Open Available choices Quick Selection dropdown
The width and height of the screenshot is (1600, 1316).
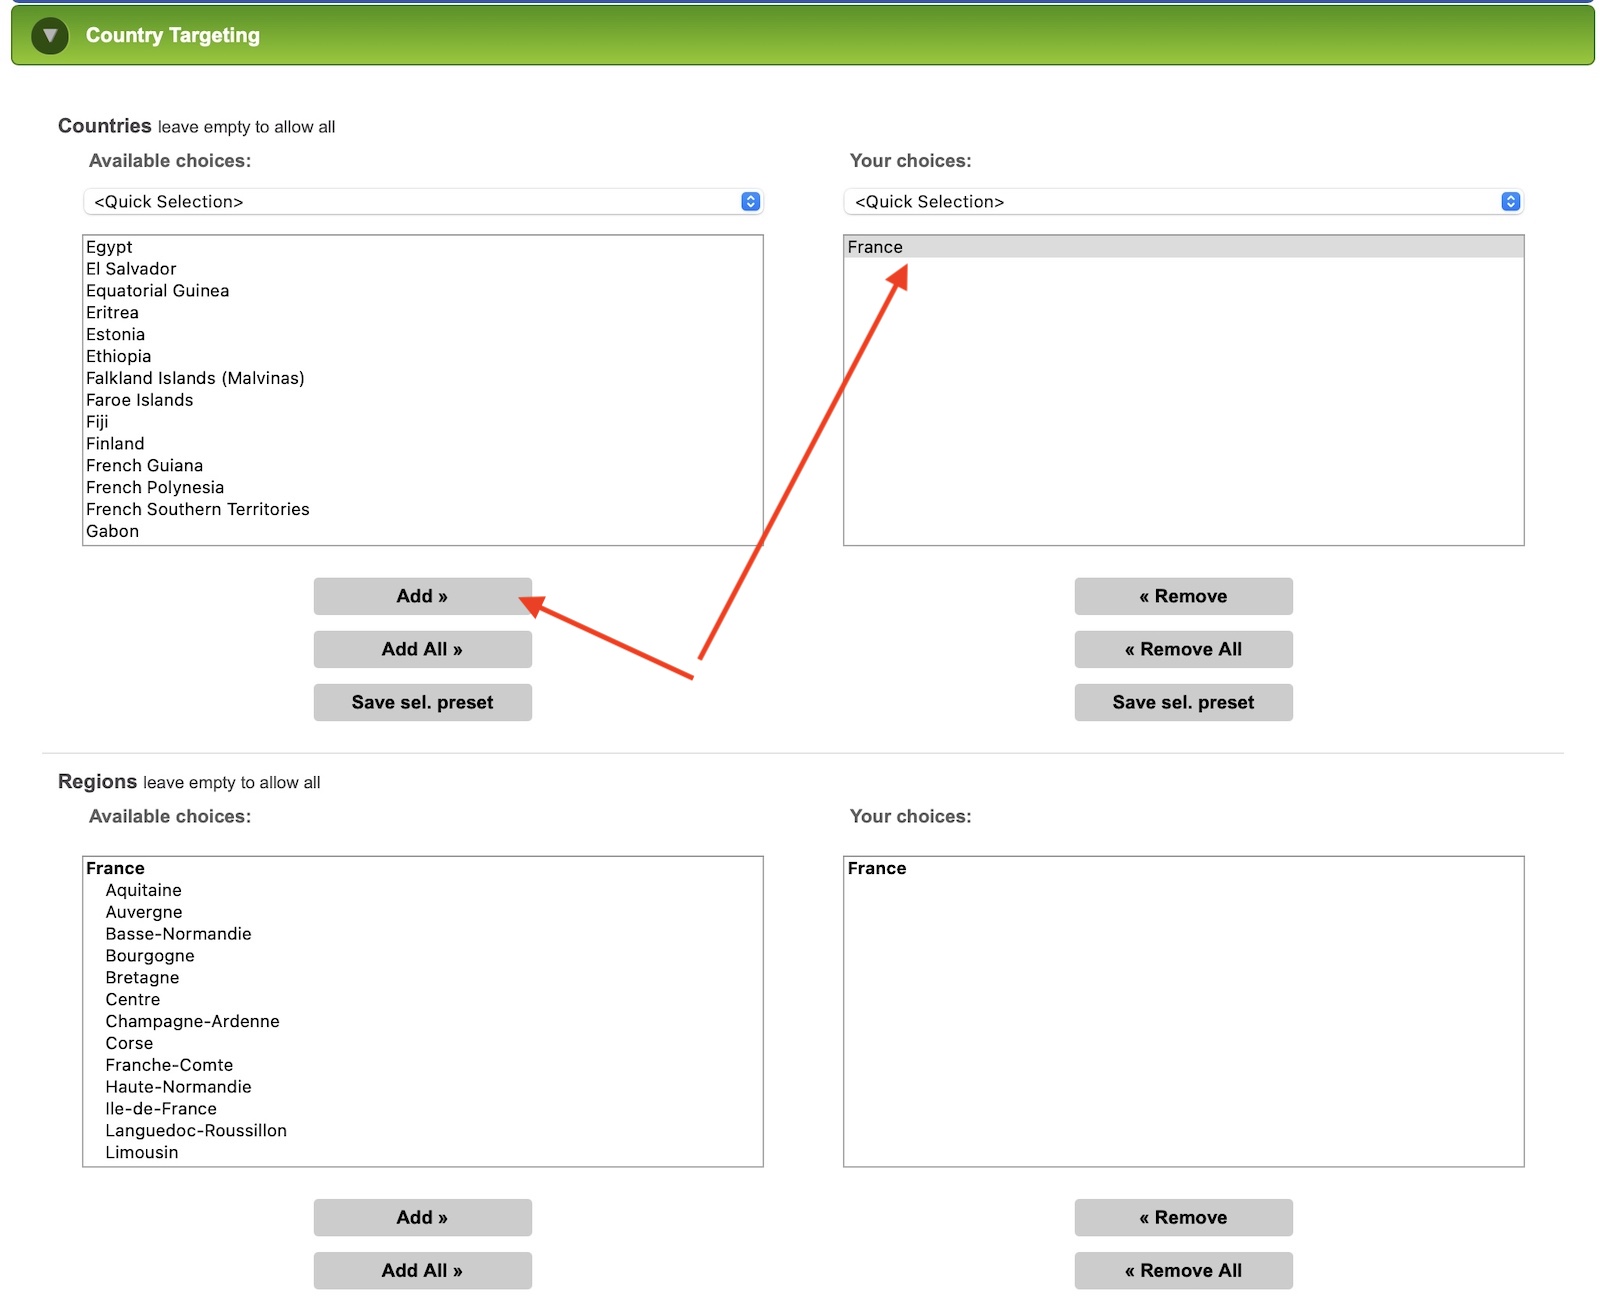422,202
